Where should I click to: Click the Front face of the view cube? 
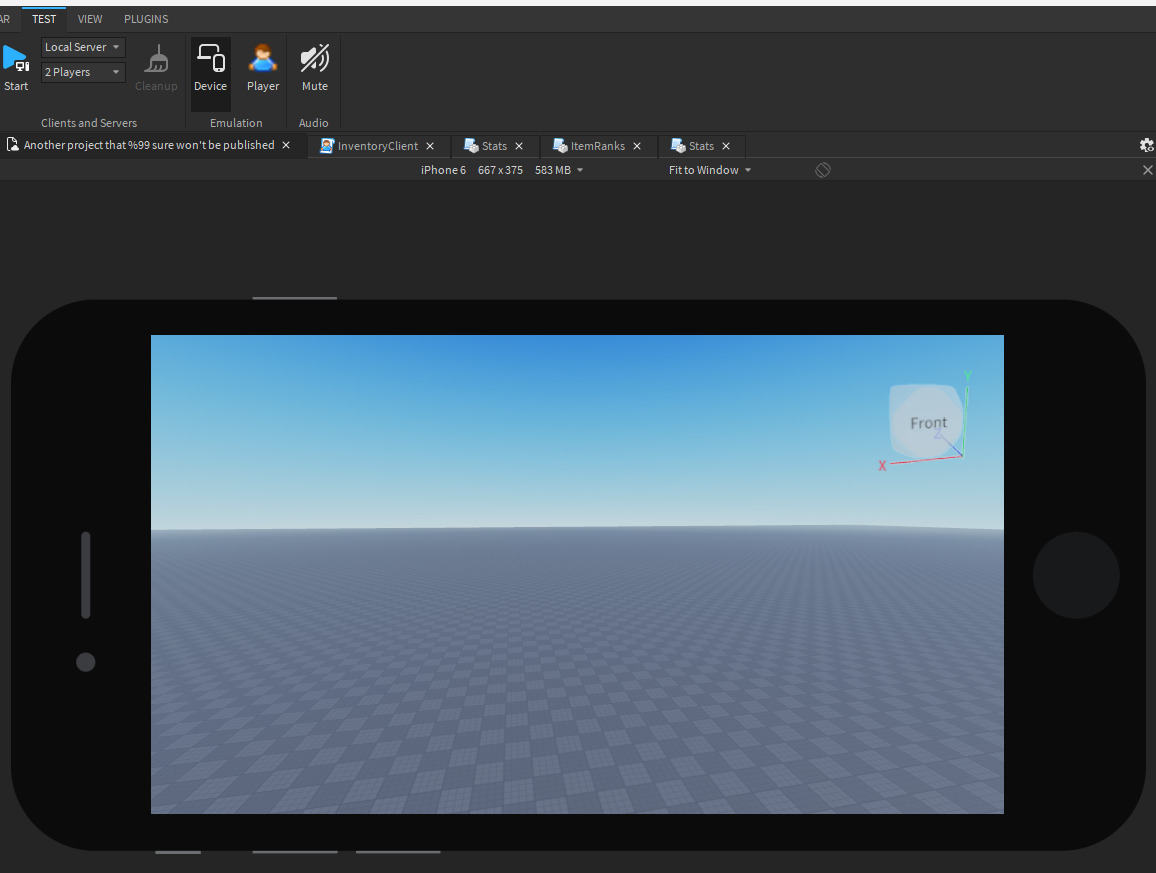[x=927, y=421]
